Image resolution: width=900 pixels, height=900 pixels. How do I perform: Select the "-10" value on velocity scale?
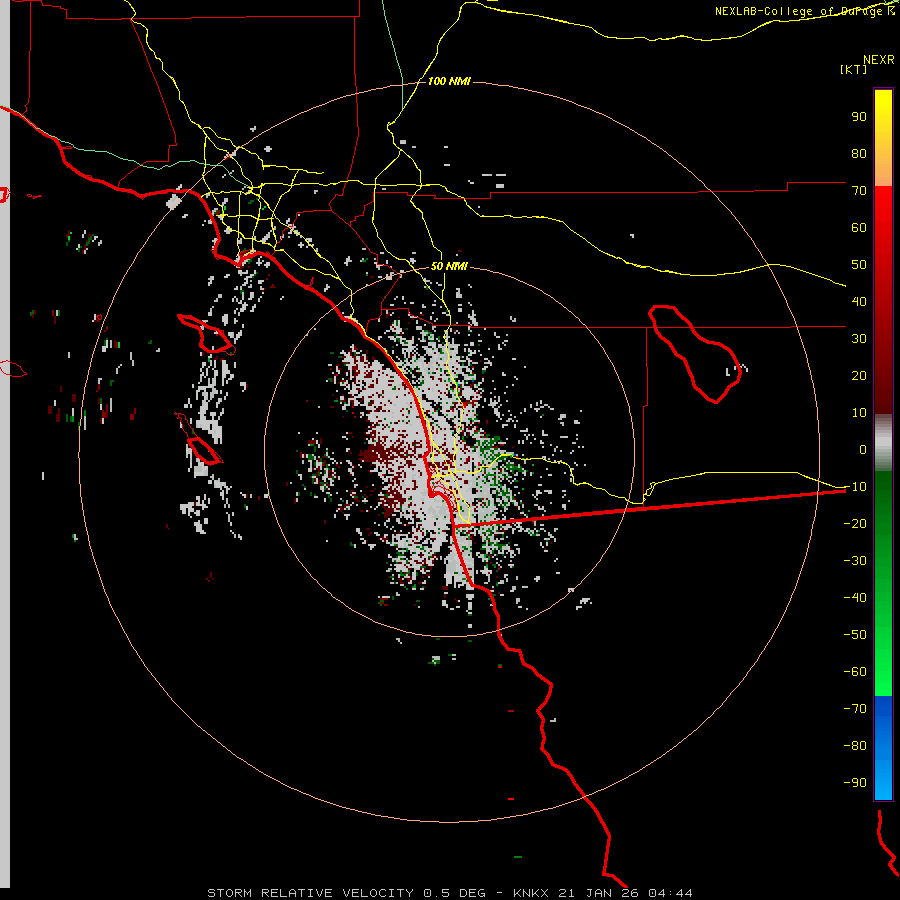[855, 487]
